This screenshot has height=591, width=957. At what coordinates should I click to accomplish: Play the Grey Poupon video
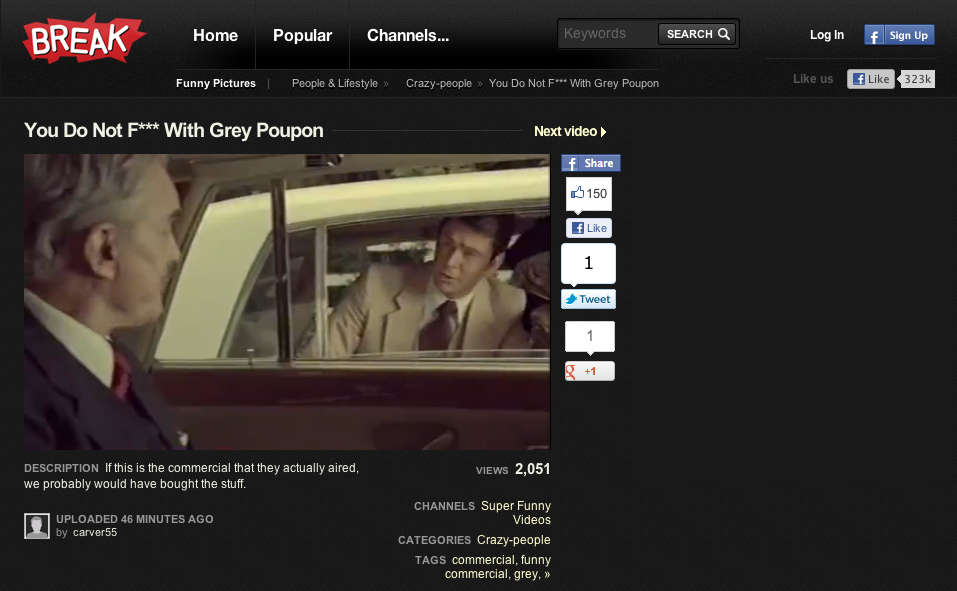pos(287,302)
